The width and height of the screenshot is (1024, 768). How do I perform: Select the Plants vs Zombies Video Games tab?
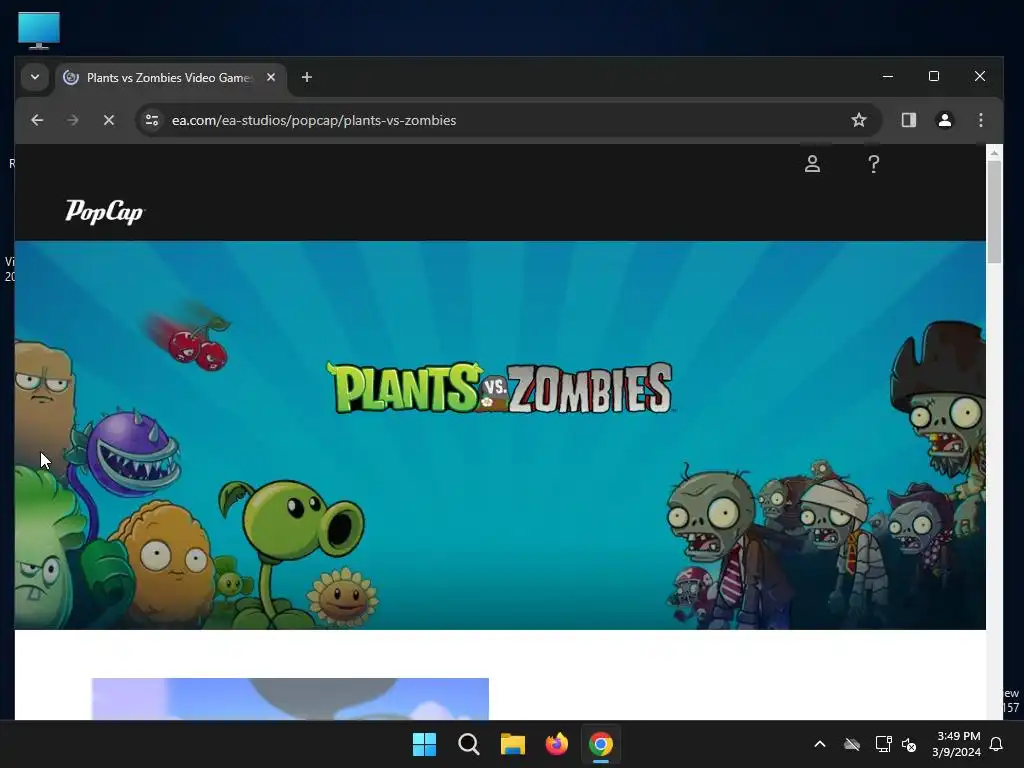coord(170,78)
